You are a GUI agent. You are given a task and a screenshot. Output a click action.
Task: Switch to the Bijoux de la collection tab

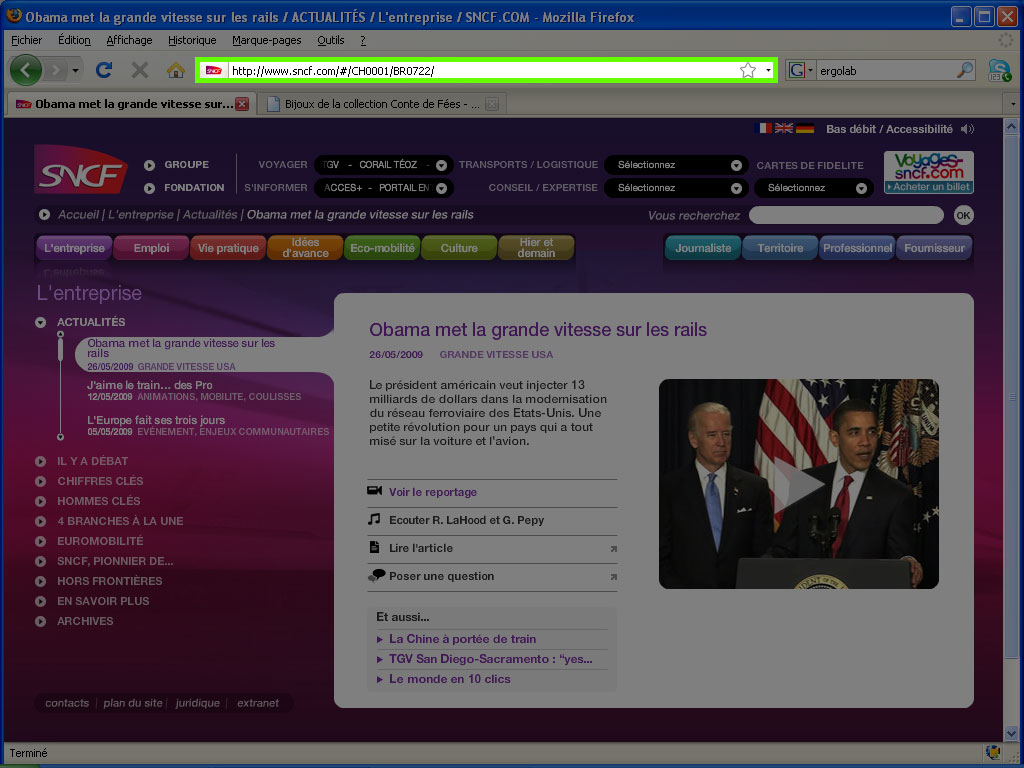click(x=382, y=104)
